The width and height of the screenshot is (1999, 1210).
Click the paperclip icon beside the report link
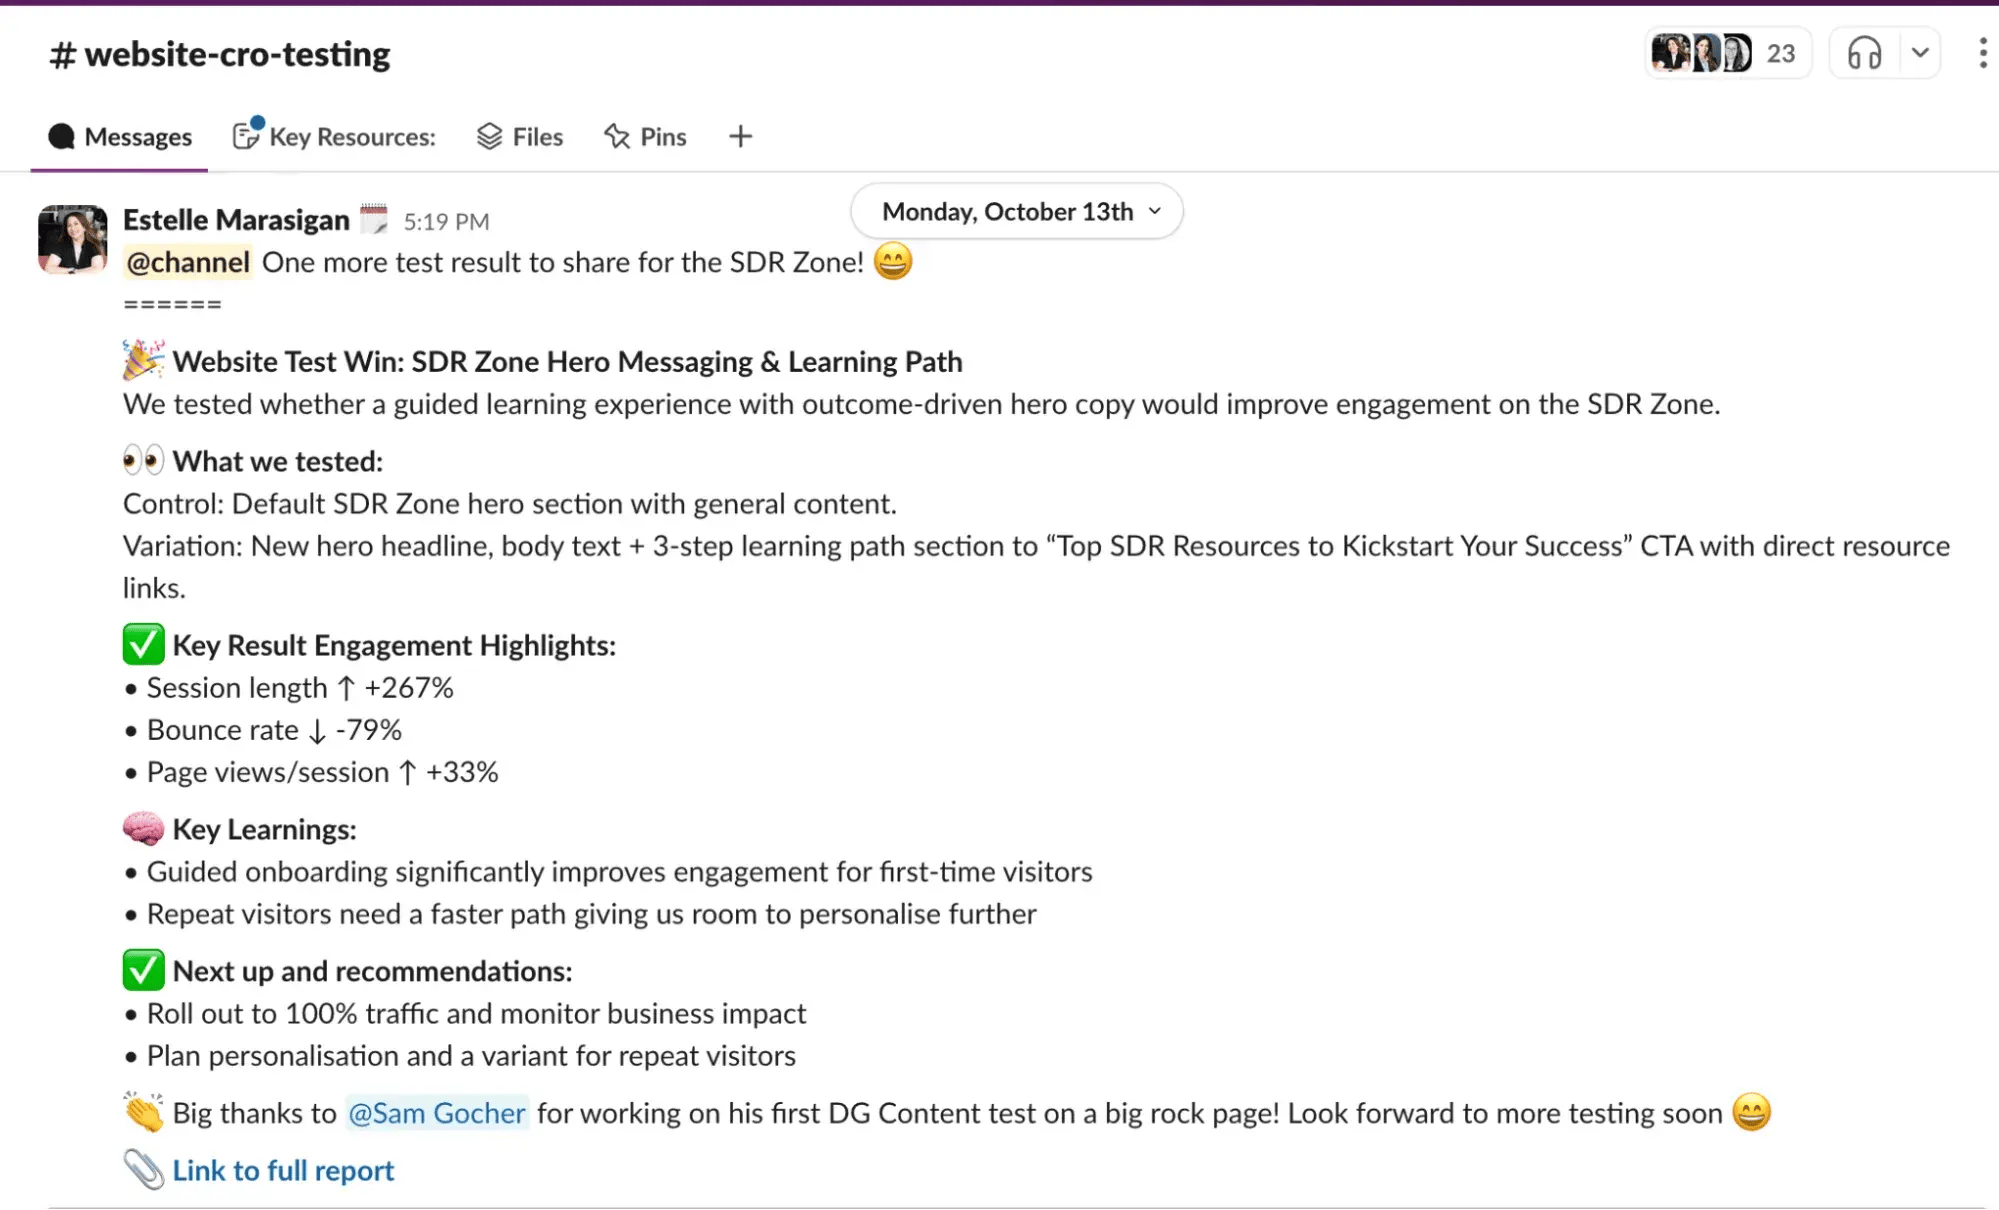coord(143,1168)
